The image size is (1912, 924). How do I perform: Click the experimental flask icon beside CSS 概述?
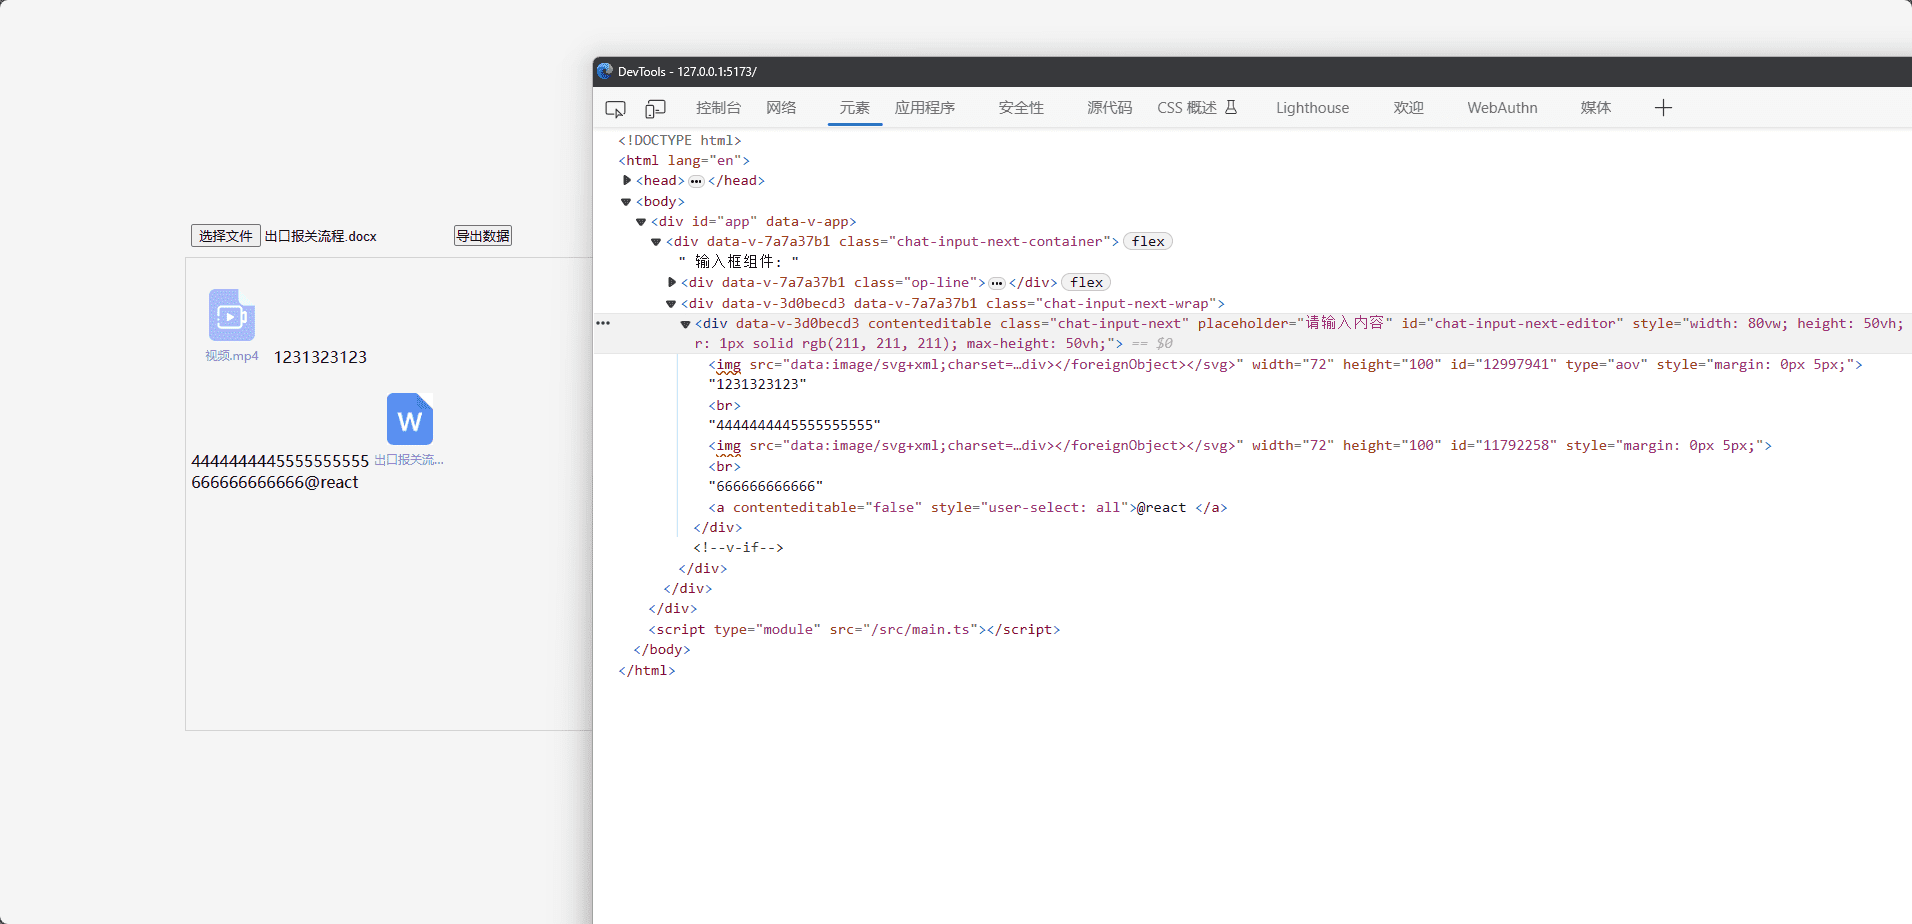click(x=1231, y=107)
